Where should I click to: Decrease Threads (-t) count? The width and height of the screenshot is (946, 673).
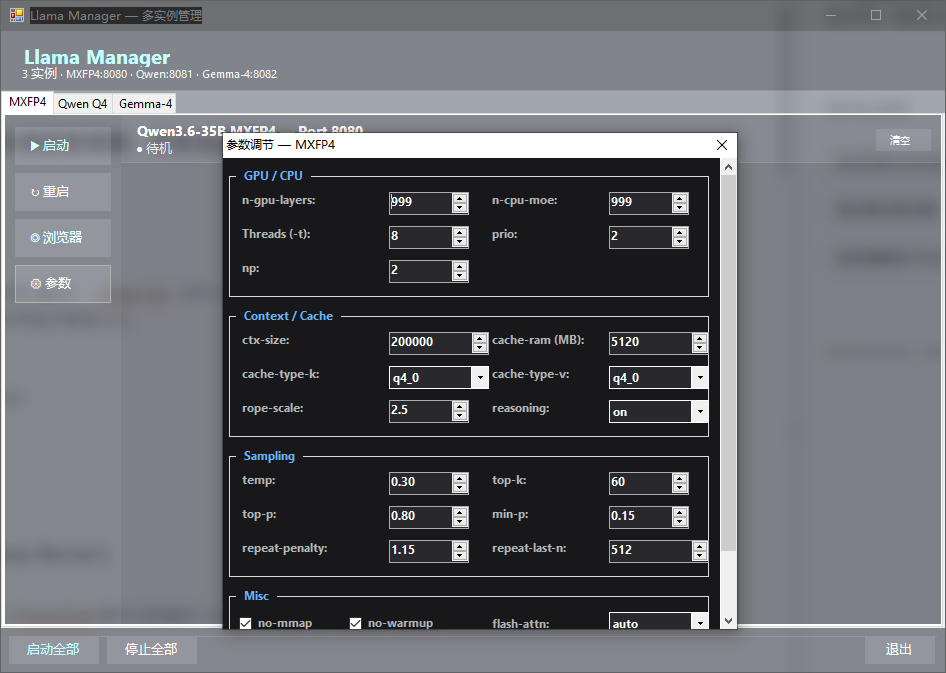[x=460, y=242]
